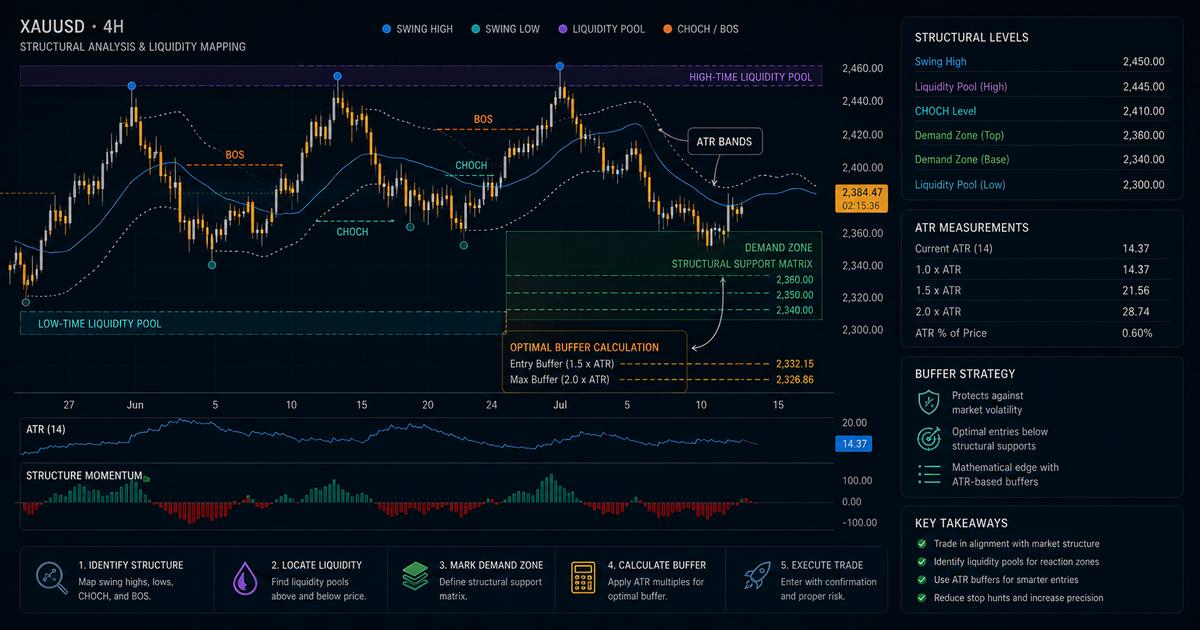Click the CHOCH / BOS legend dot

[x=666, y=29]
